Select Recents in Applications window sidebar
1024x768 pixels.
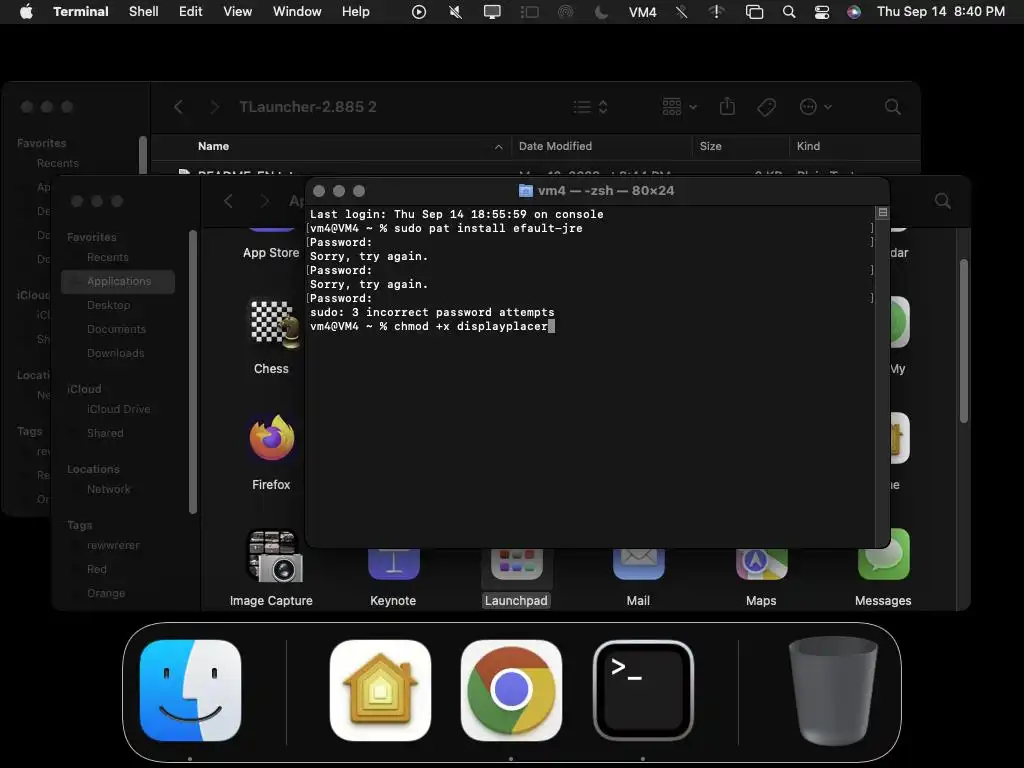(108, 257)
